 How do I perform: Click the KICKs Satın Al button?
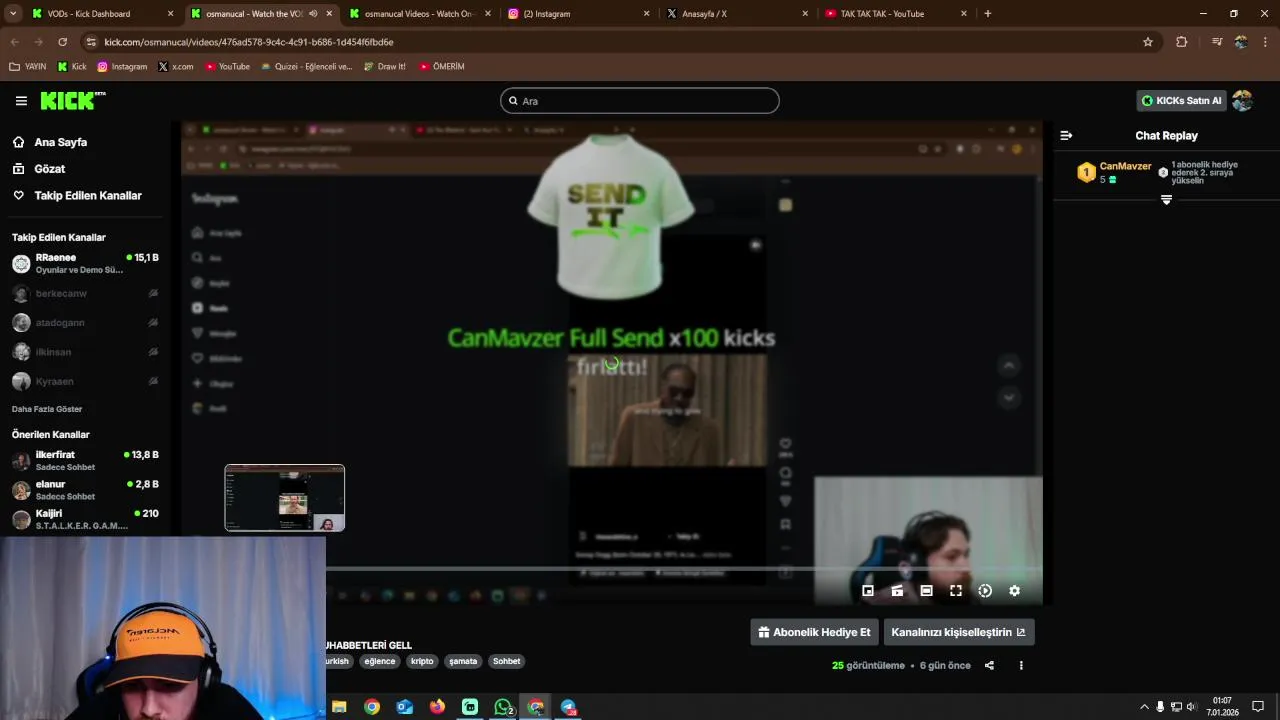pos(1181,101)
